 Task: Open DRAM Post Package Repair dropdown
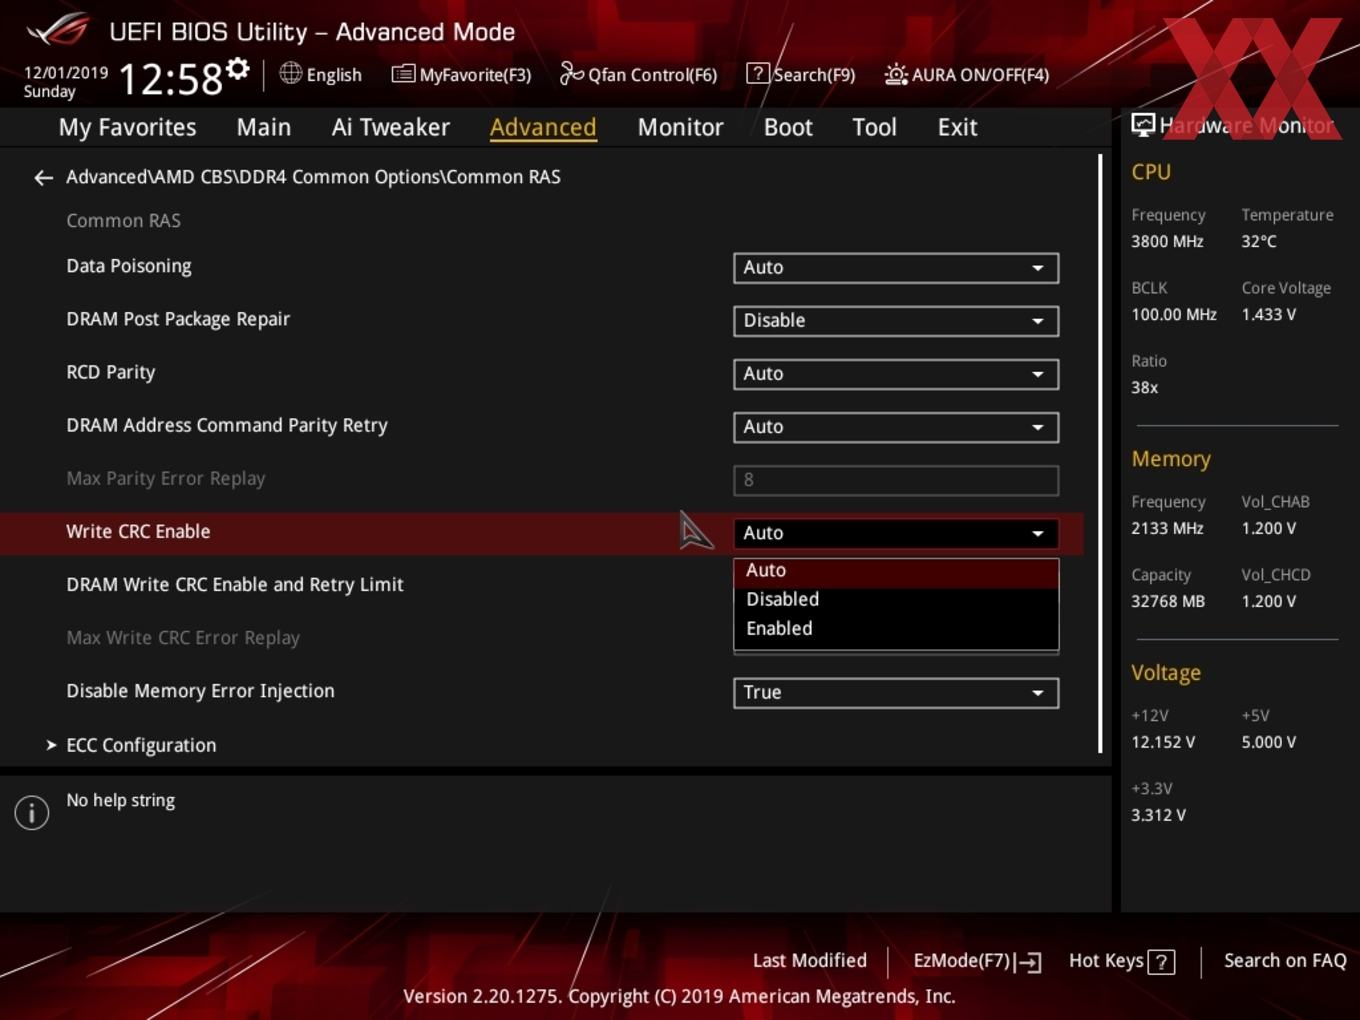[x=896, y=321]
